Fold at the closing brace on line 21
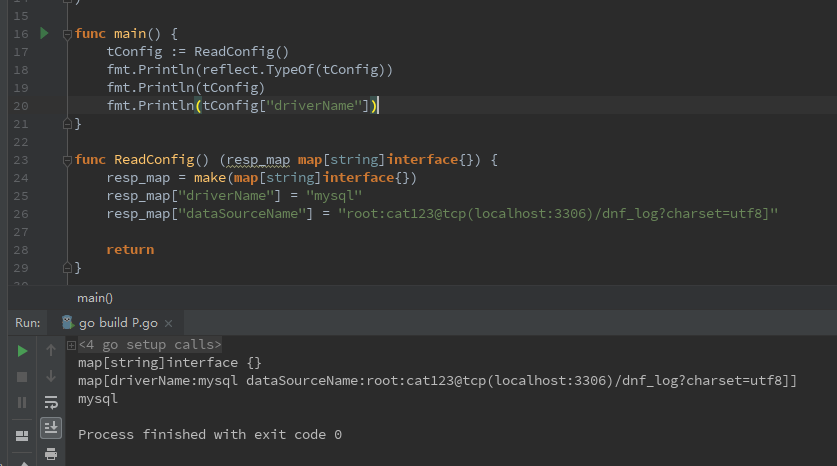 click(x=67, y=124)
